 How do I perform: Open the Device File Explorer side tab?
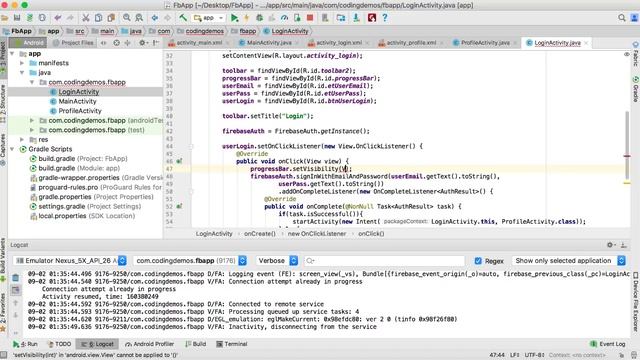[636, 302]
